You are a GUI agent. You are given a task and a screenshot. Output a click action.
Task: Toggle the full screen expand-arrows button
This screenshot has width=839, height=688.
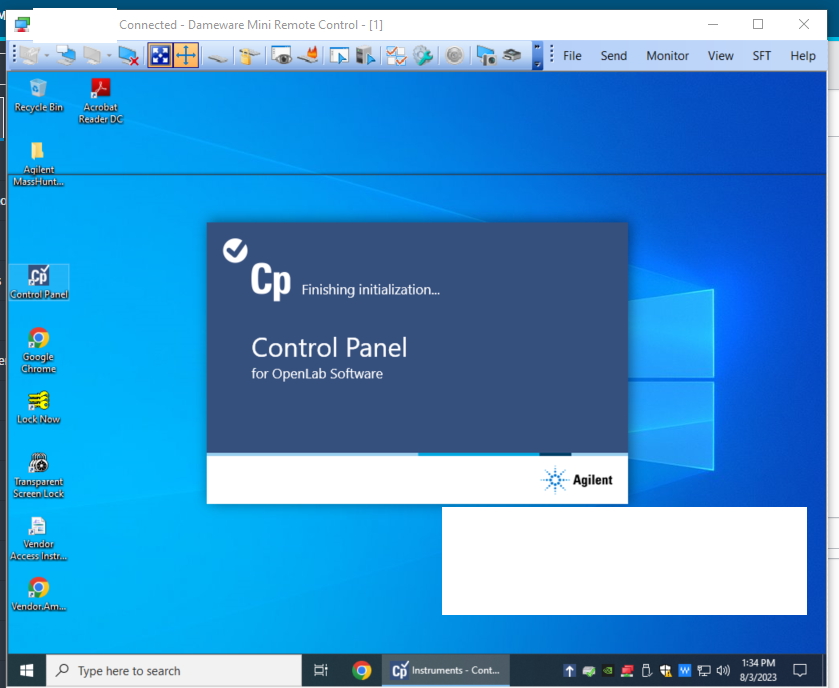[161, 56]
